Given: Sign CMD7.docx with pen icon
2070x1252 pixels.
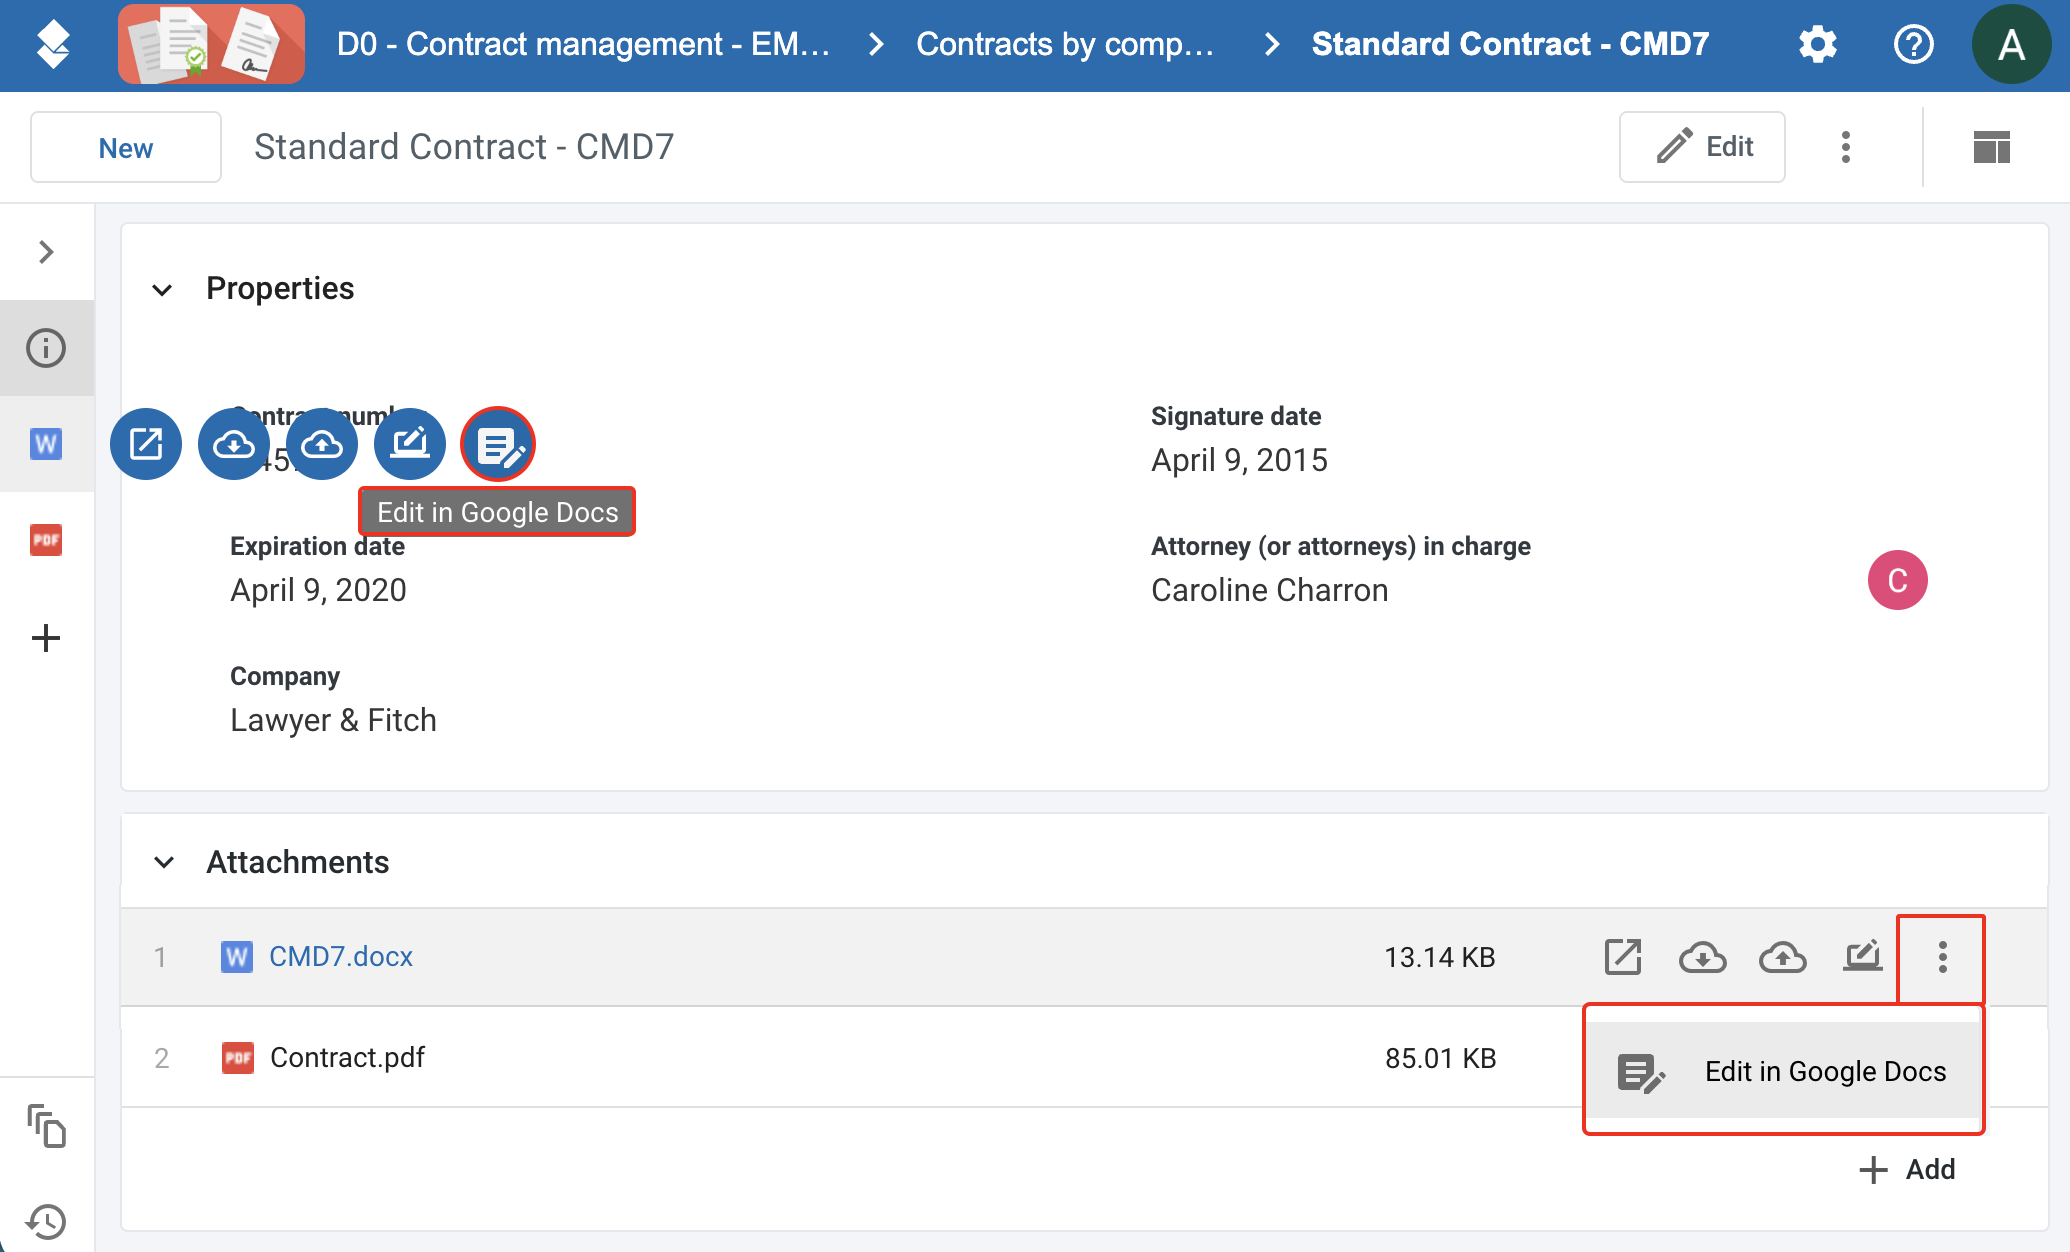Looking at the screenshot, I should pos(1862,957).
